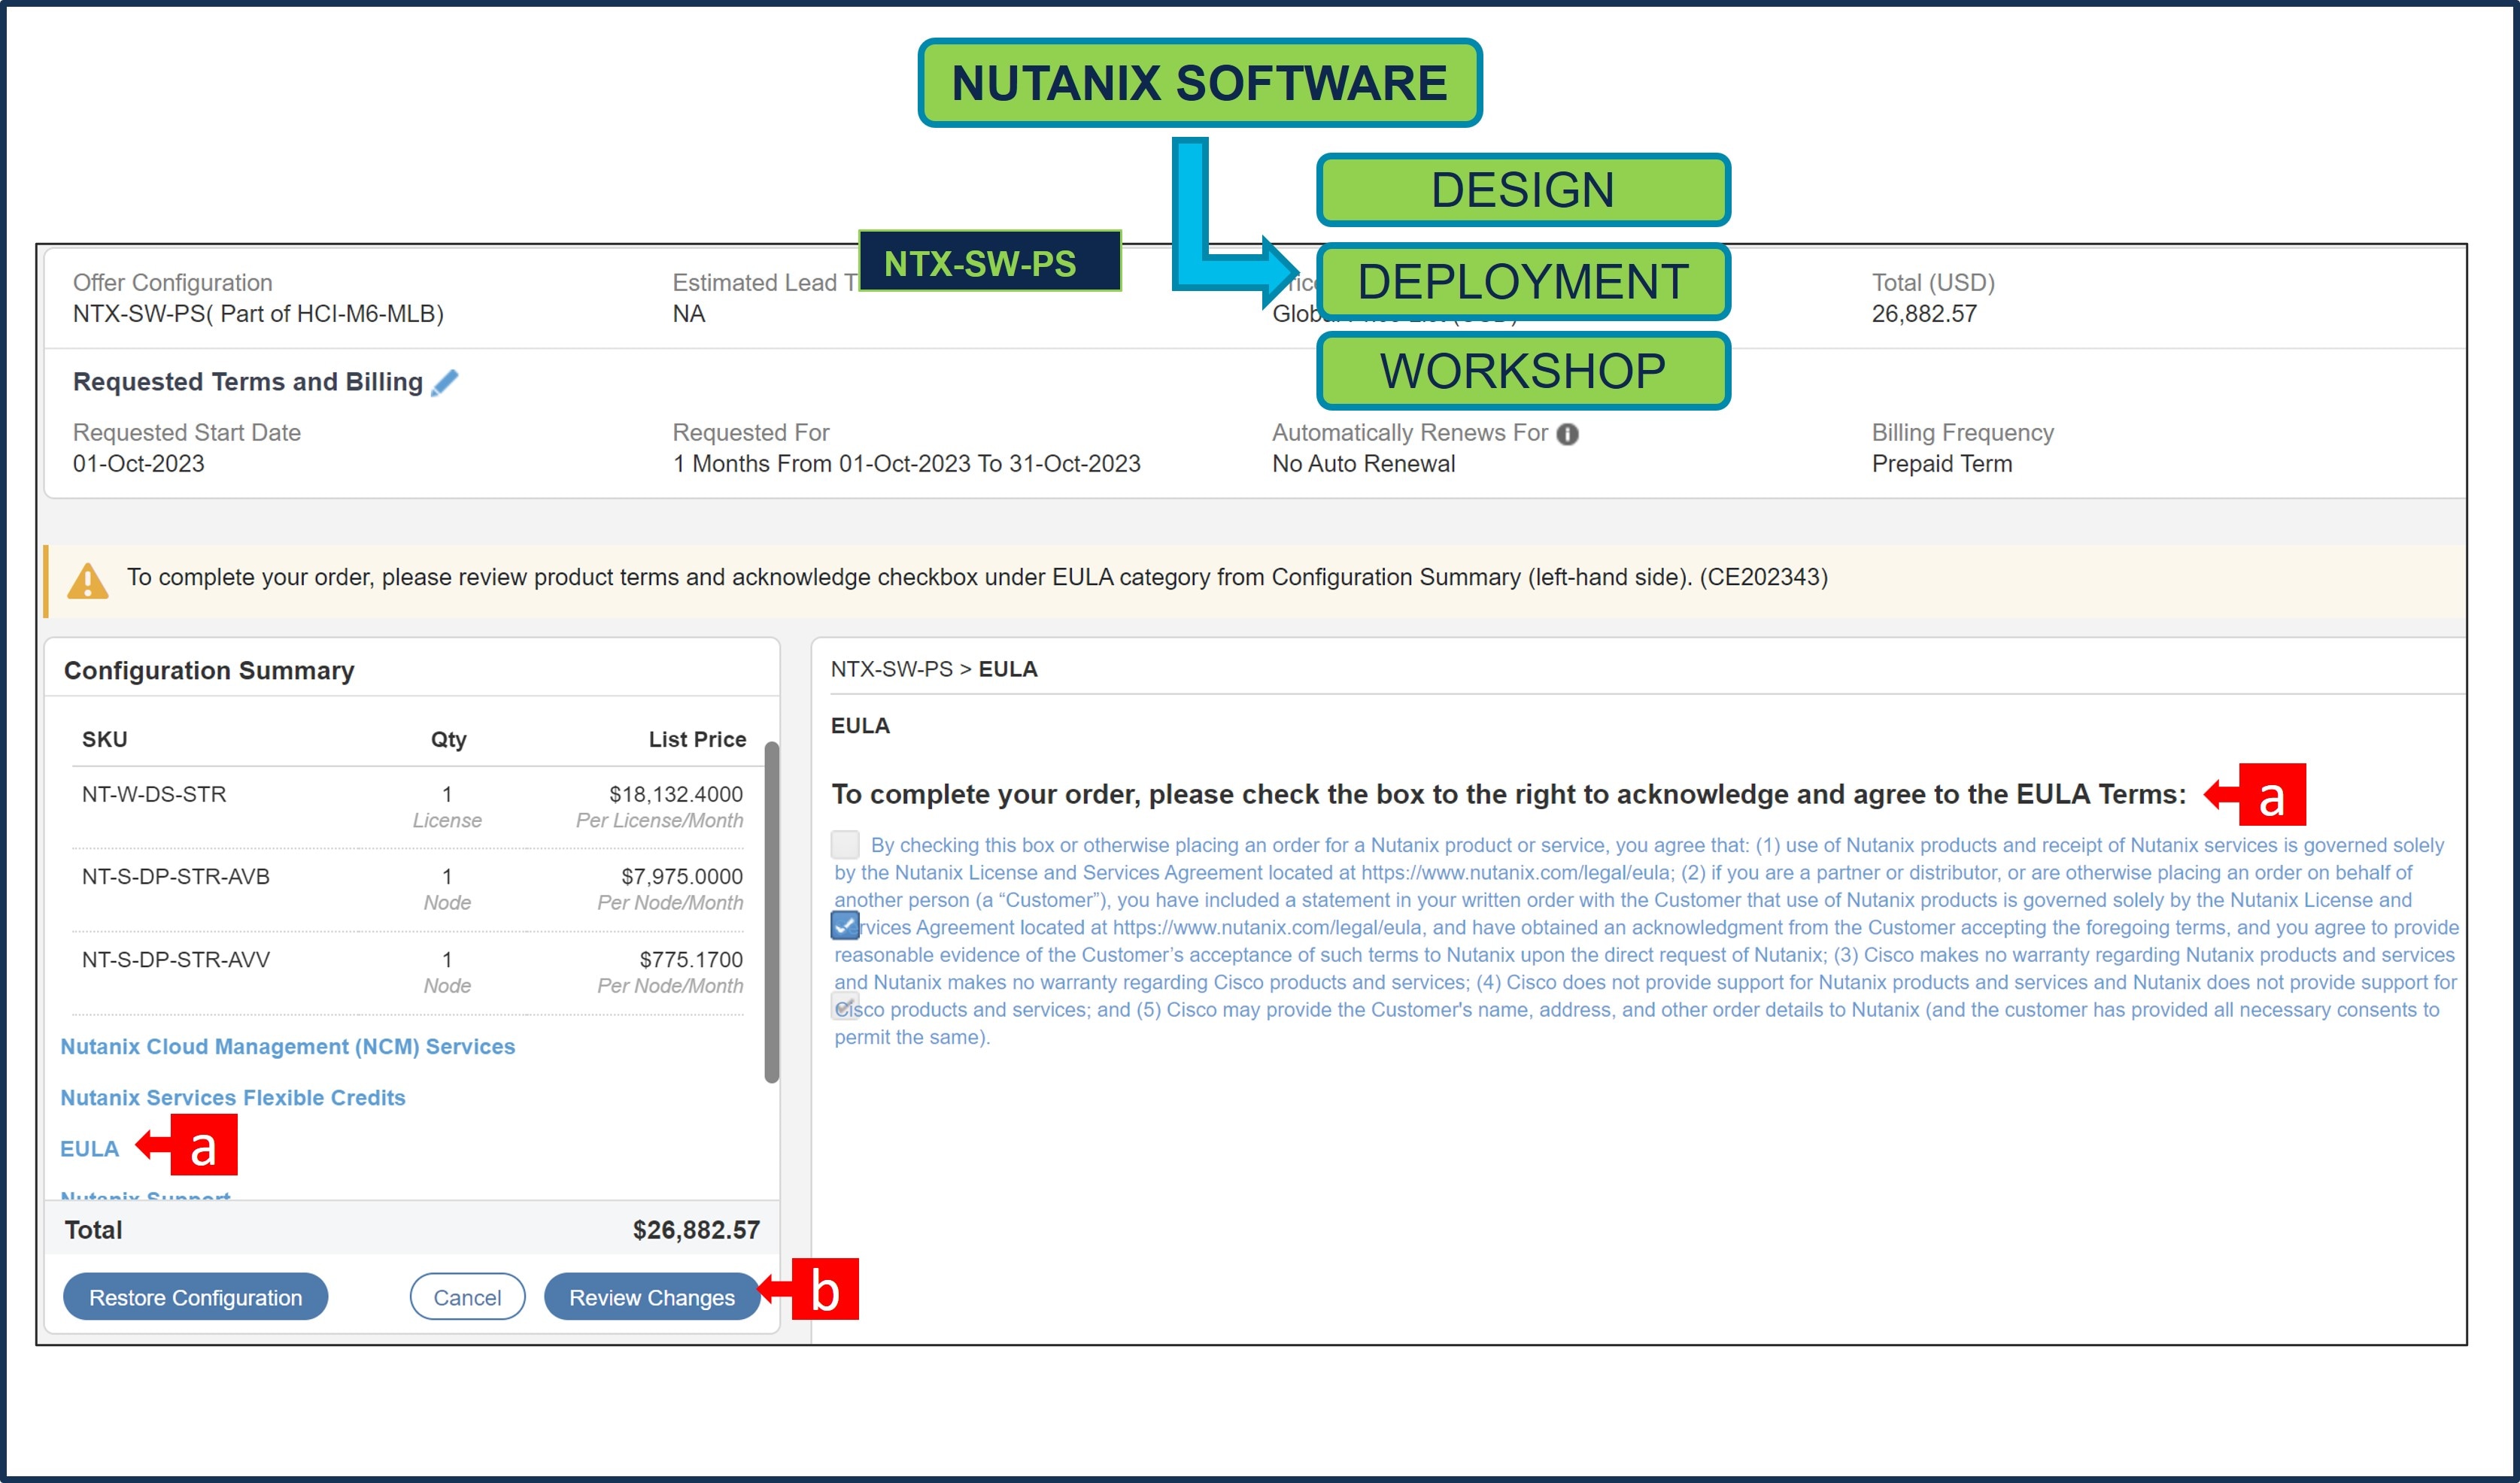Cancel the configuration changes
The image size is (2520, 1483).
[467, 1297]
